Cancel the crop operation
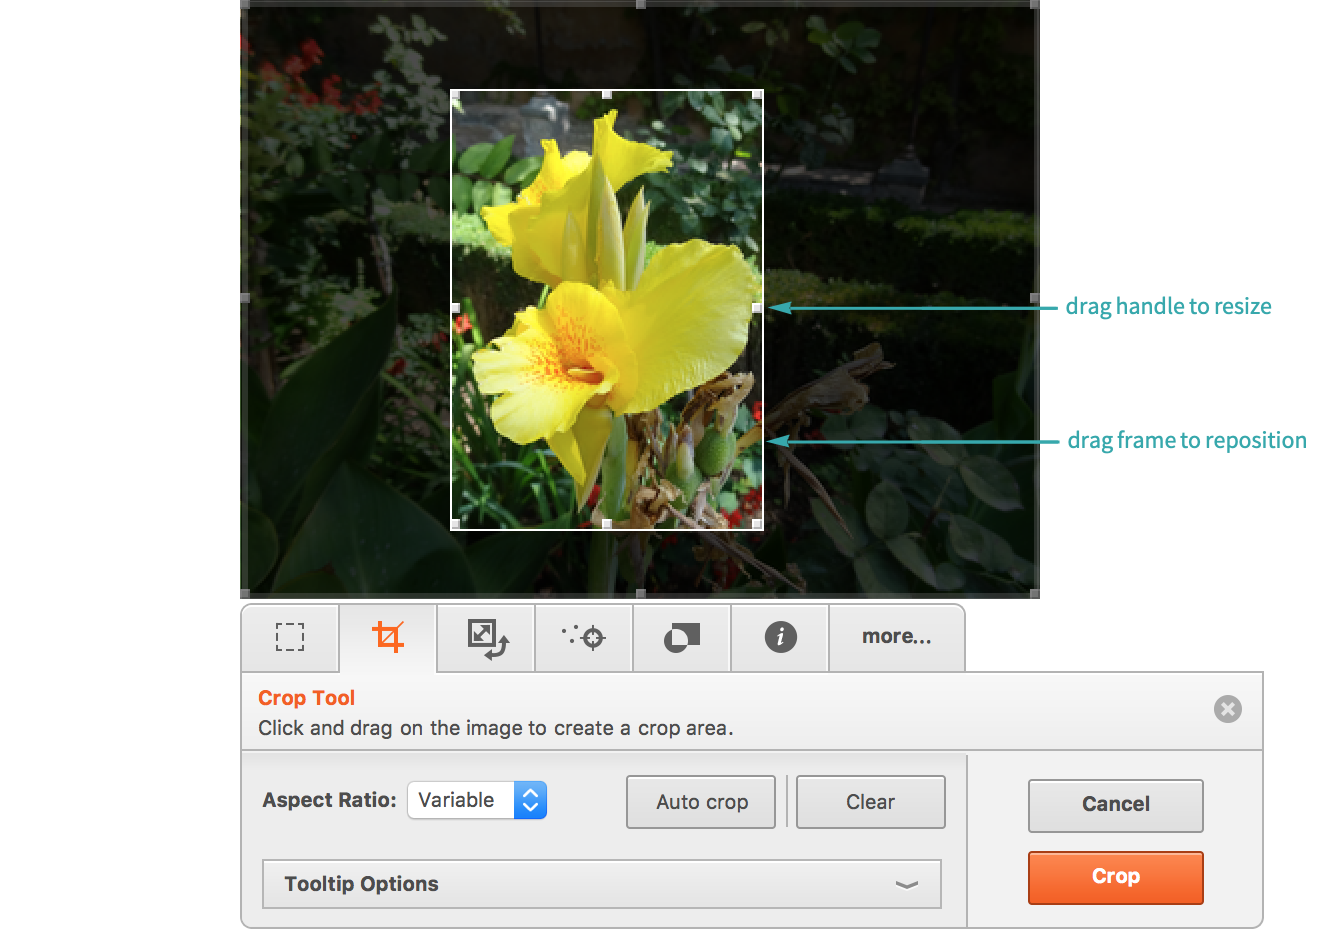The width and height of the screenshot is (1340, 932). (1115, 805)
